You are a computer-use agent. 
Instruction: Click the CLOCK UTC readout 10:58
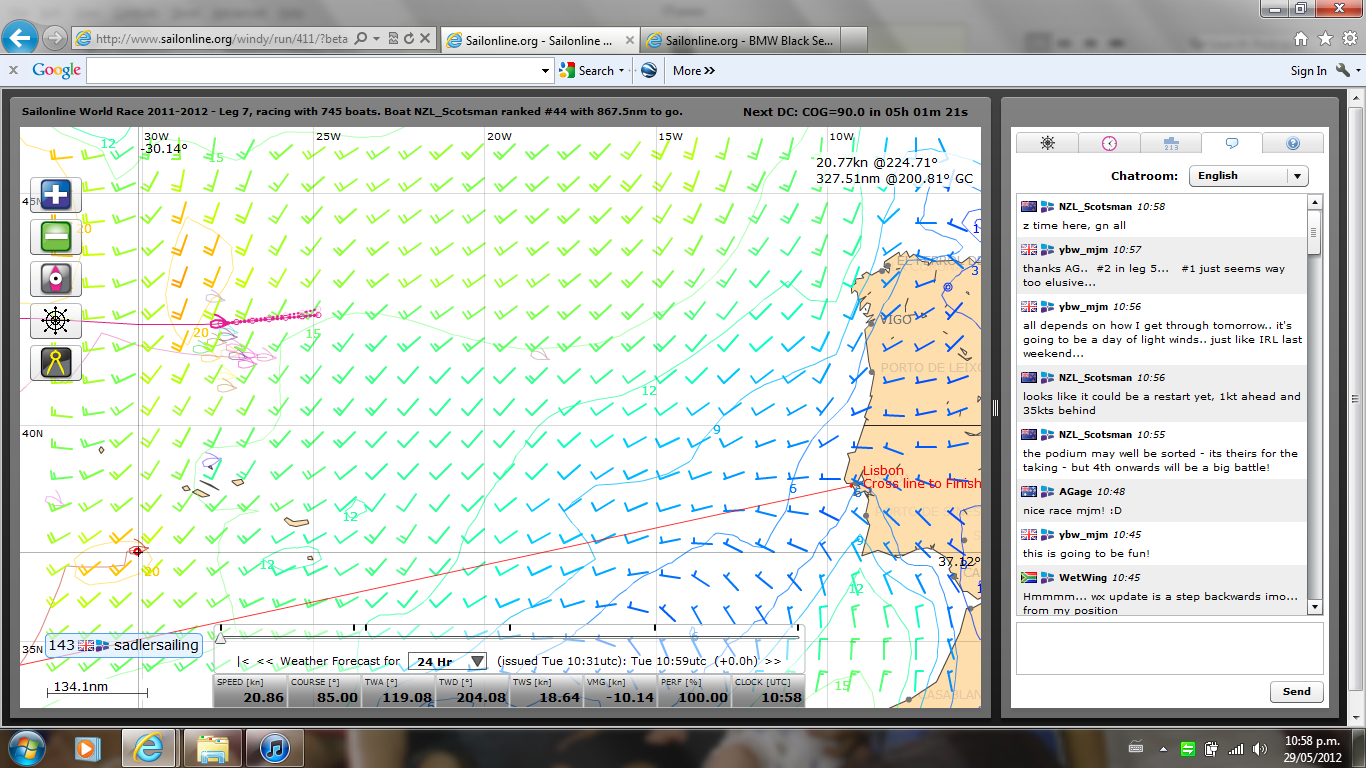(x=784, y=697)
